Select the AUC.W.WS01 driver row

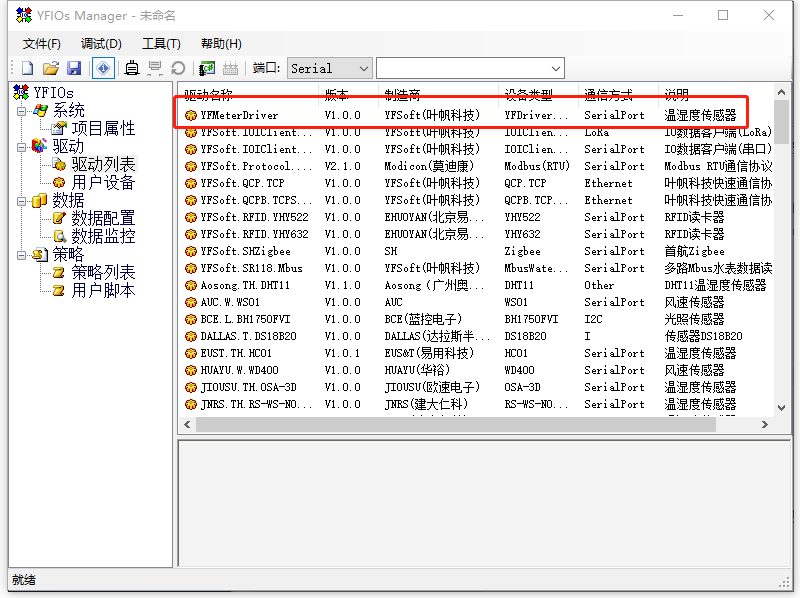[477, 302]
